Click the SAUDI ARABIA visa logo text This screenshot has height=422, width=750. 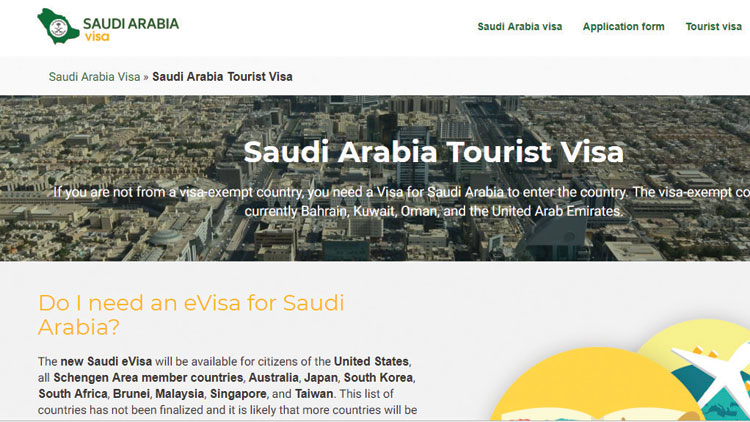(x=130, y=27)
